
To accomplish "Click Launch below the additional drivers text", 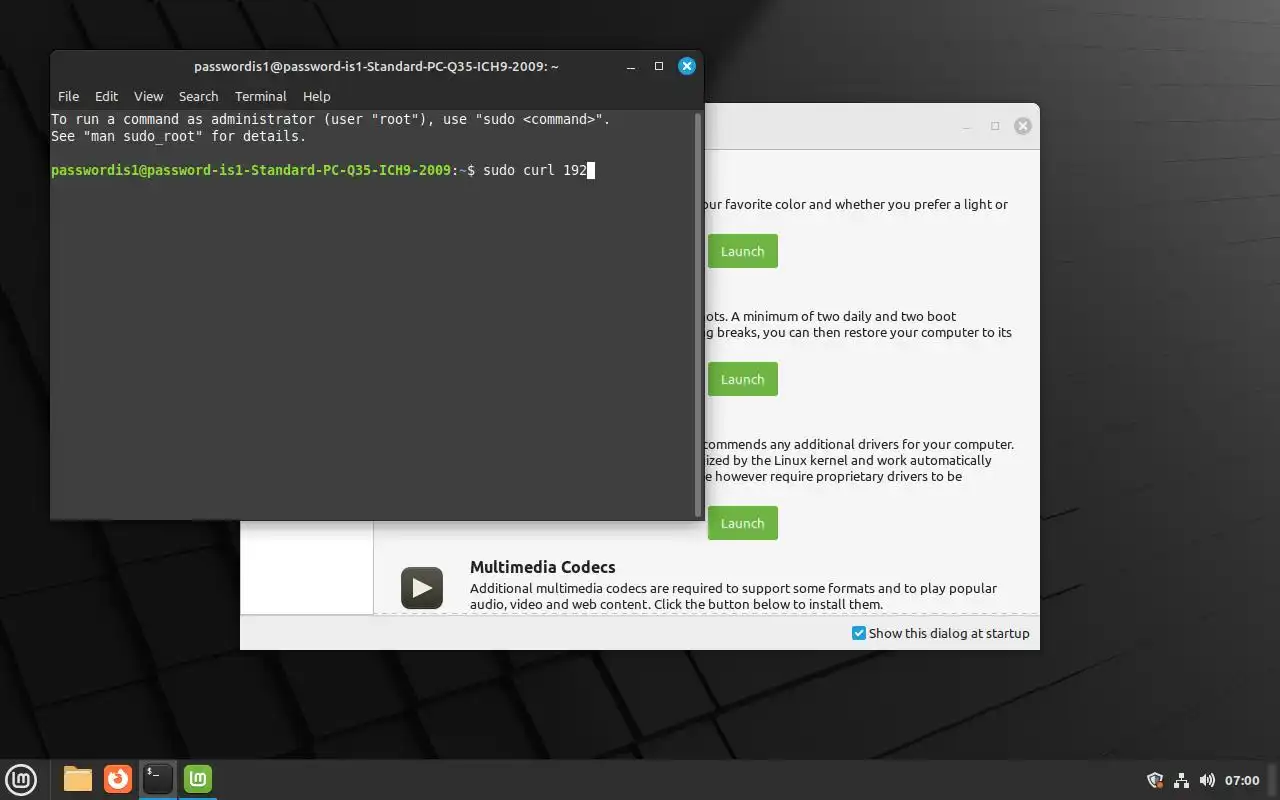I will click(x=742, y=523).
